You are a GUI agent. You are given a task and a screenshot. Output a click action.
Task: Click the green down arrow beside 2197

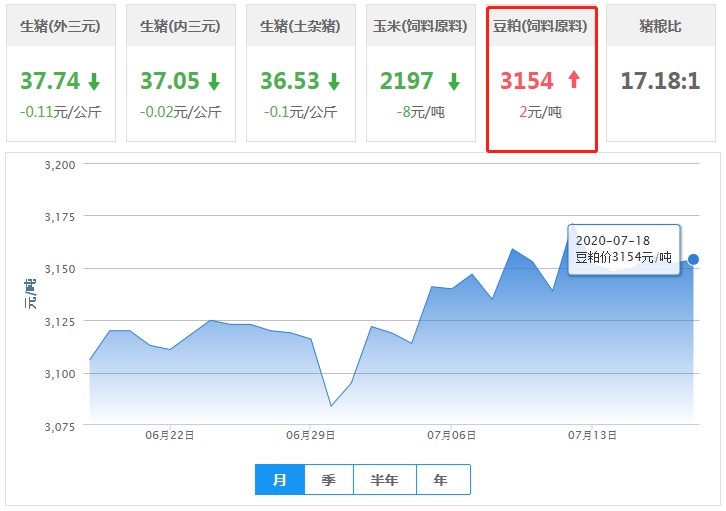454,81
